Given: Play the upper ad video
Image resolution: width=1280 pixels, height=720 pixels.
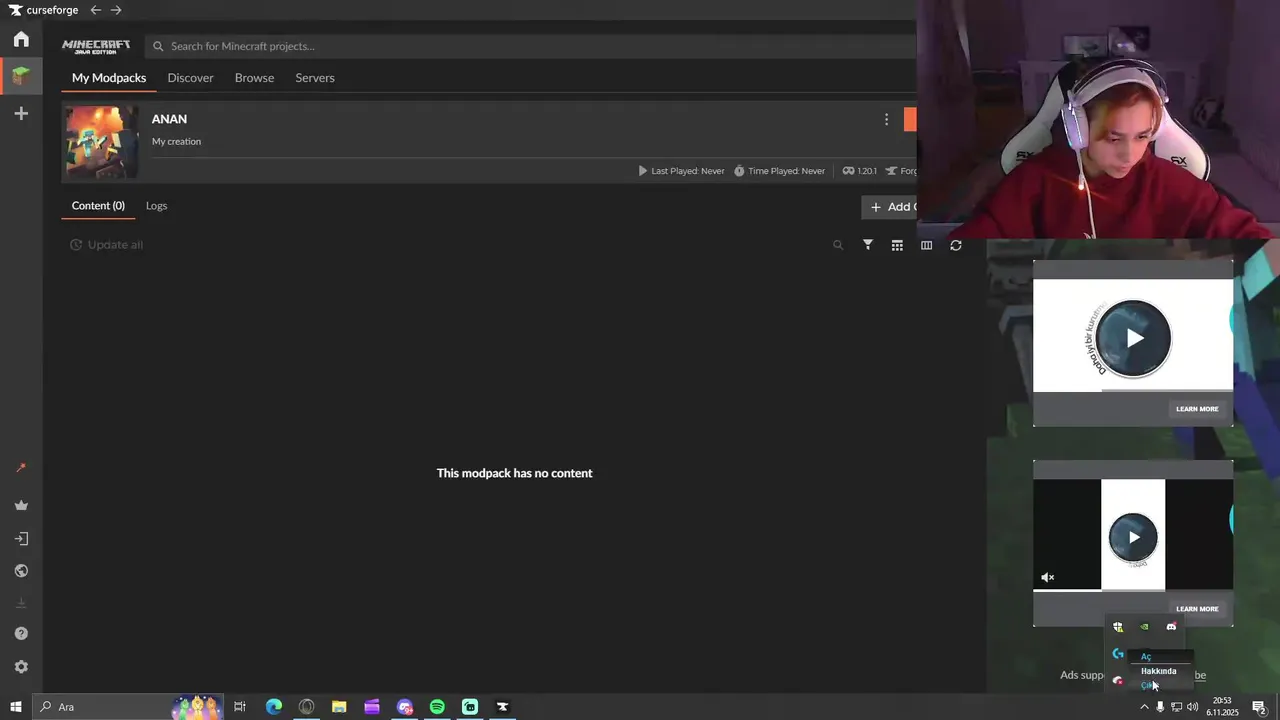Looking at the screenshot, I should (x=1133, y=338).
